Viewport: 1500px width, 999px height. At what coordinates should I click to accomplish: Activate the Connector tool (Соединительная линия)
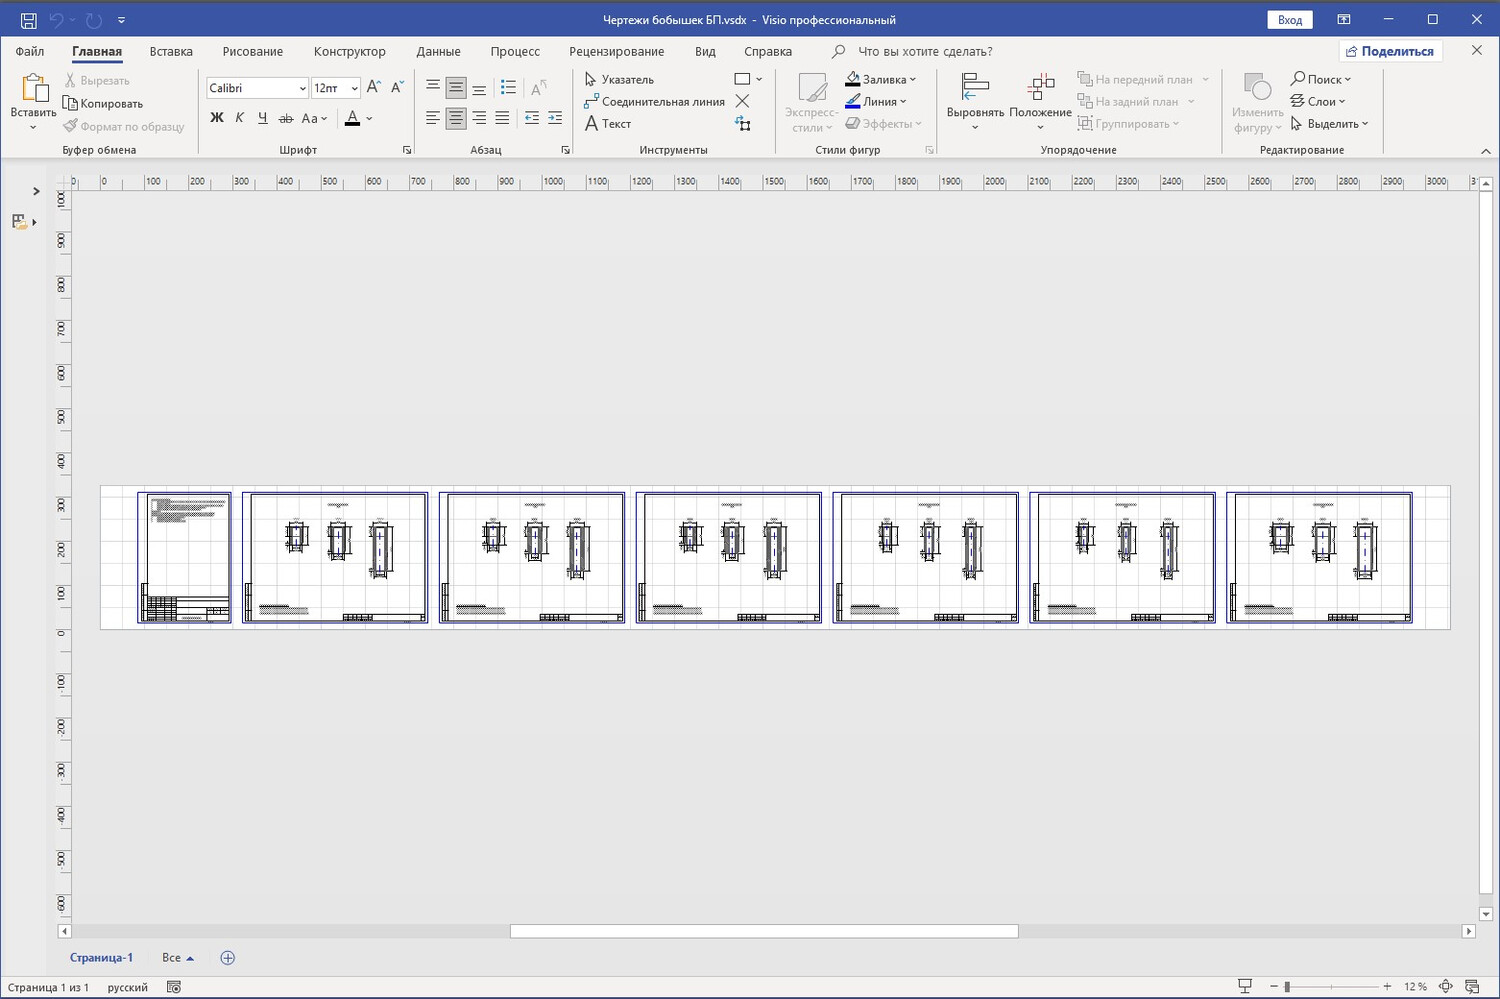654,101
